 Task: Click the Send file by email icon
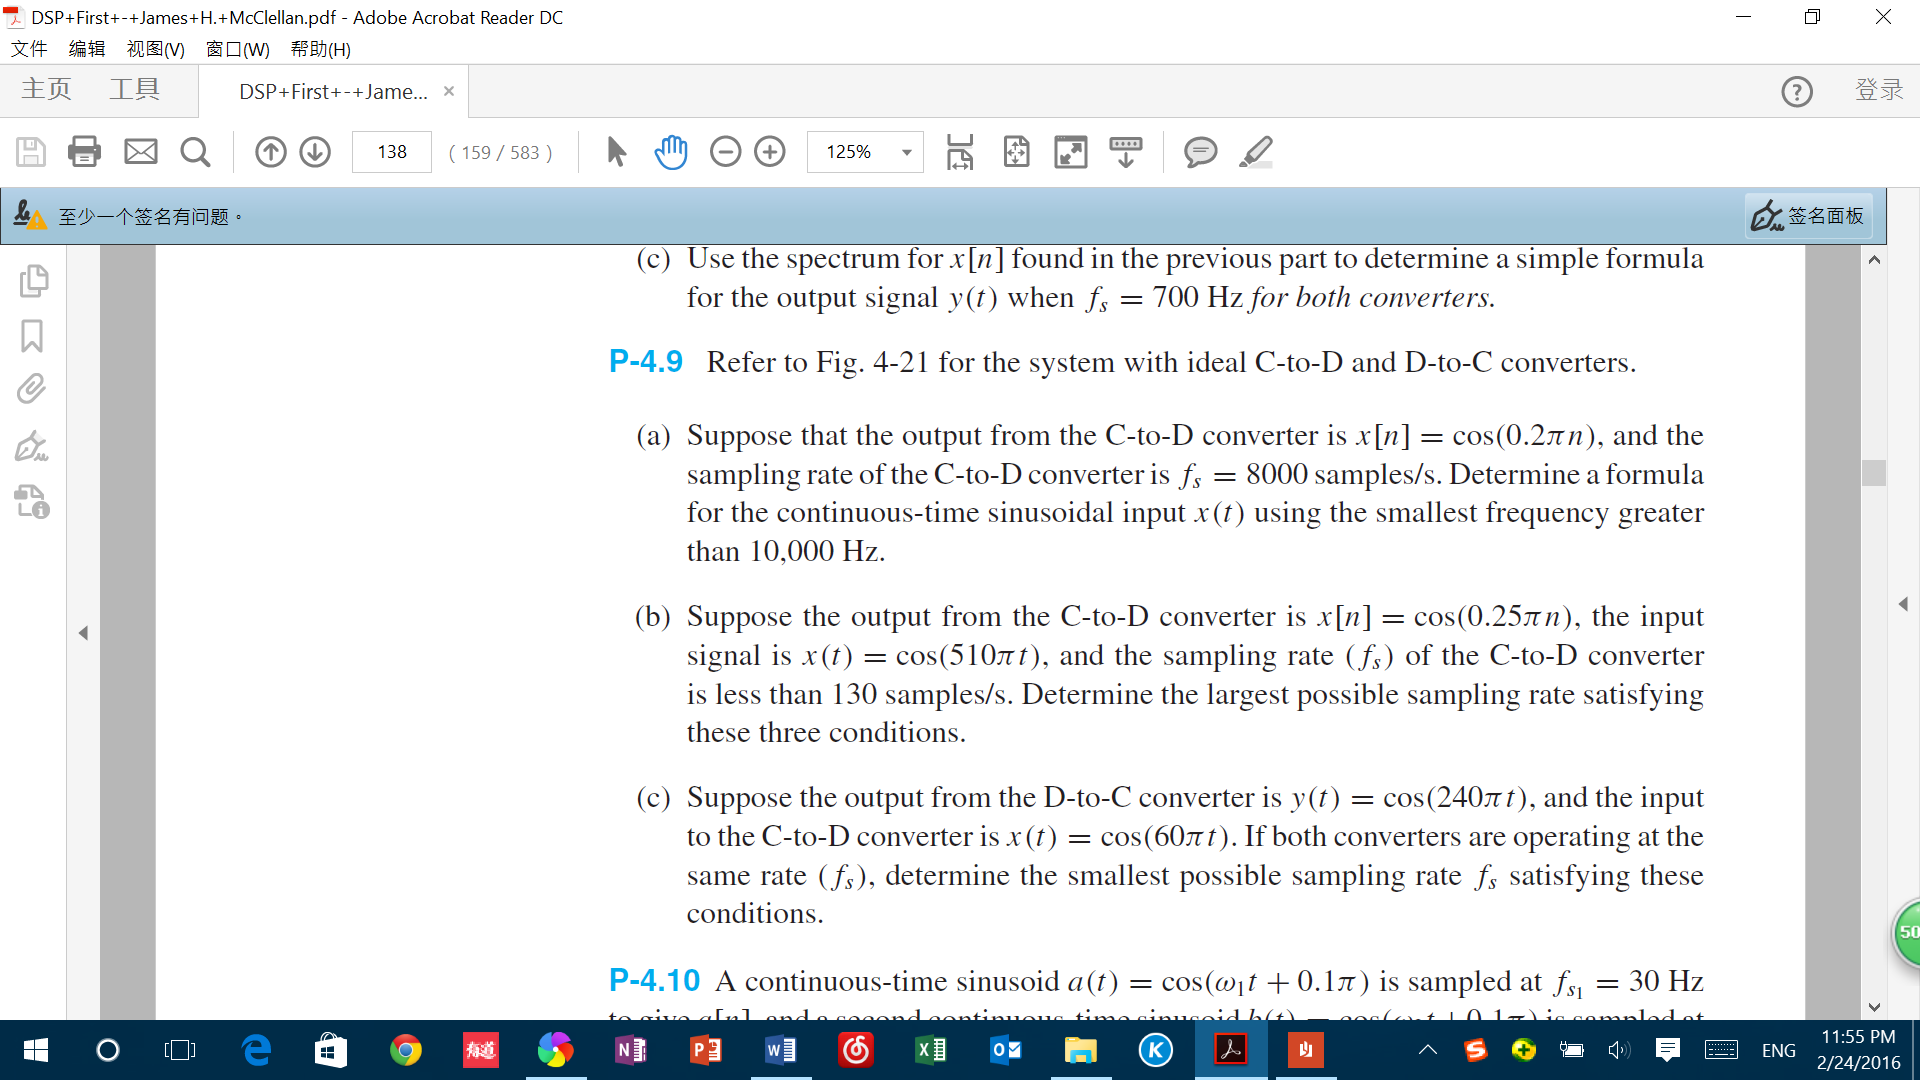(x=141, y=152)
